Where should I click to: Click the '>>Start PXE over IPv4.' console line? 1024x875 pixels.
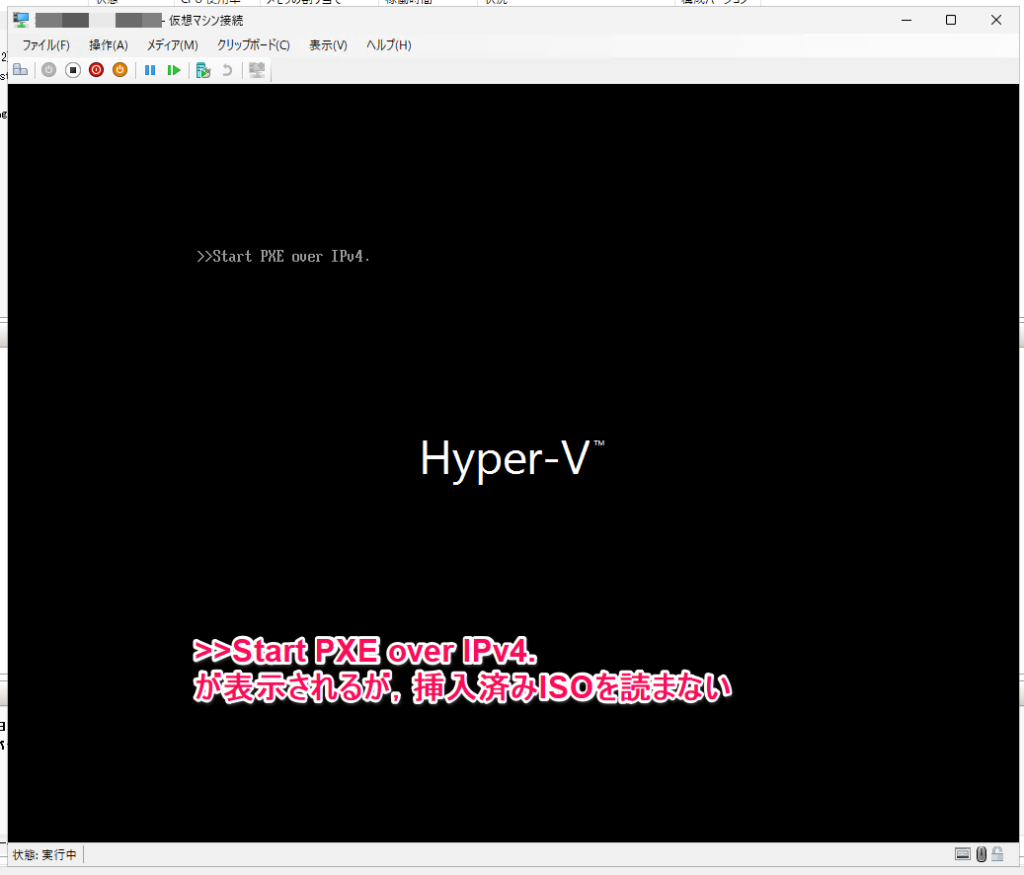click(283, 257)
